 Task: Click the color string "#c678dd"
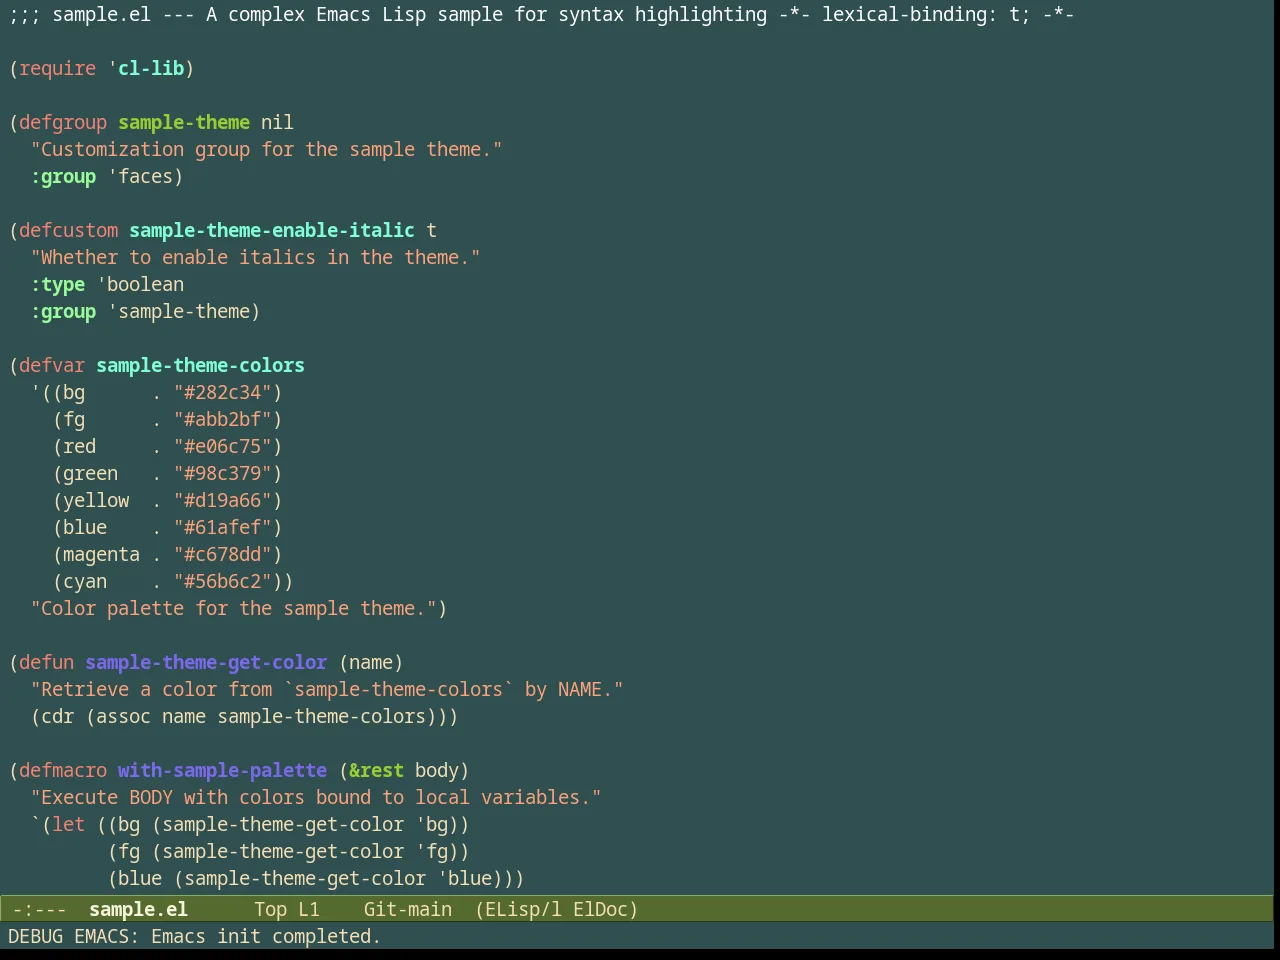[222, 554]
